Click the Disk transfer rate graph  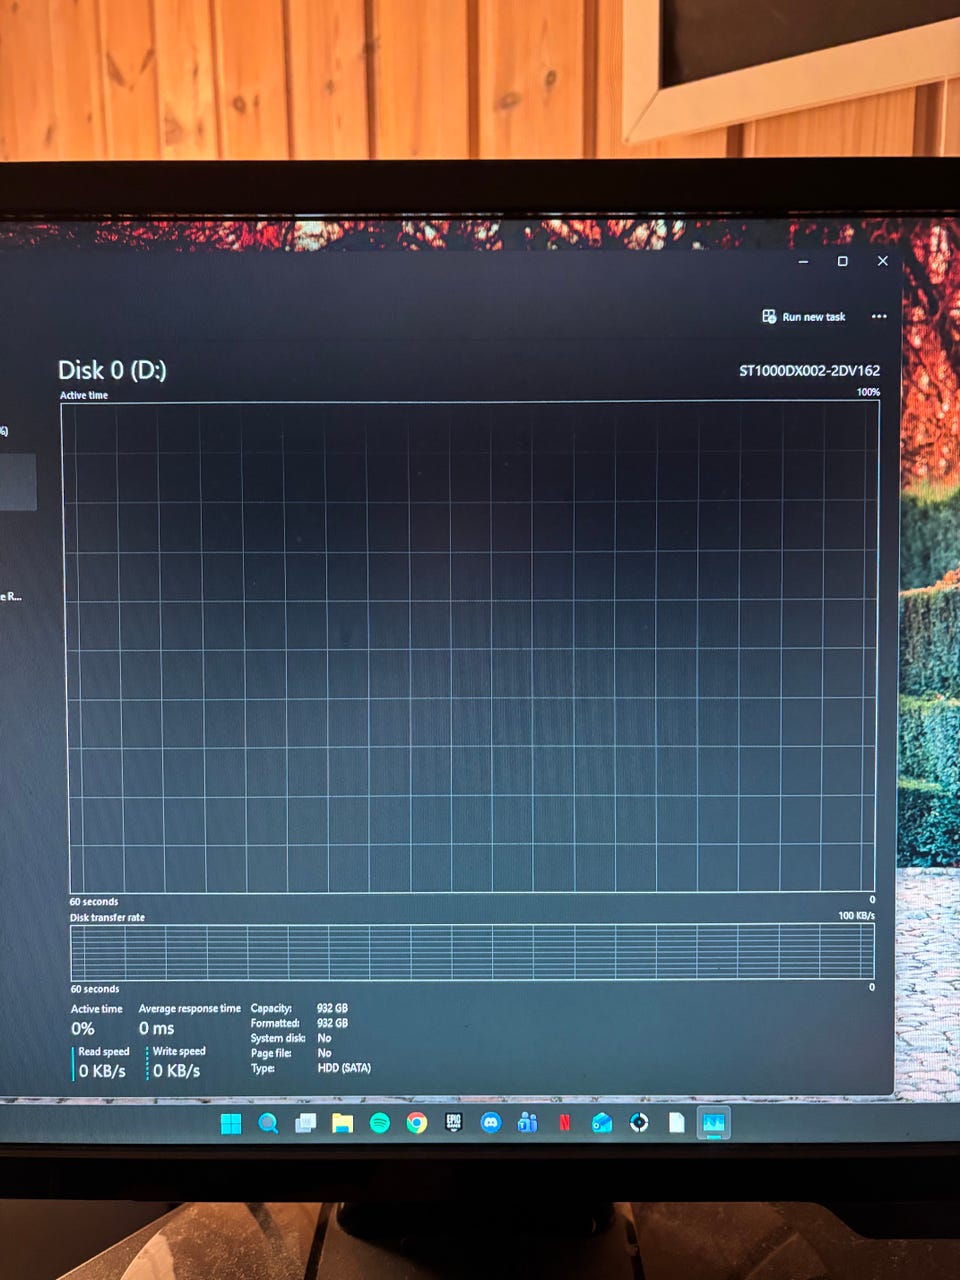tap(472, 952)
